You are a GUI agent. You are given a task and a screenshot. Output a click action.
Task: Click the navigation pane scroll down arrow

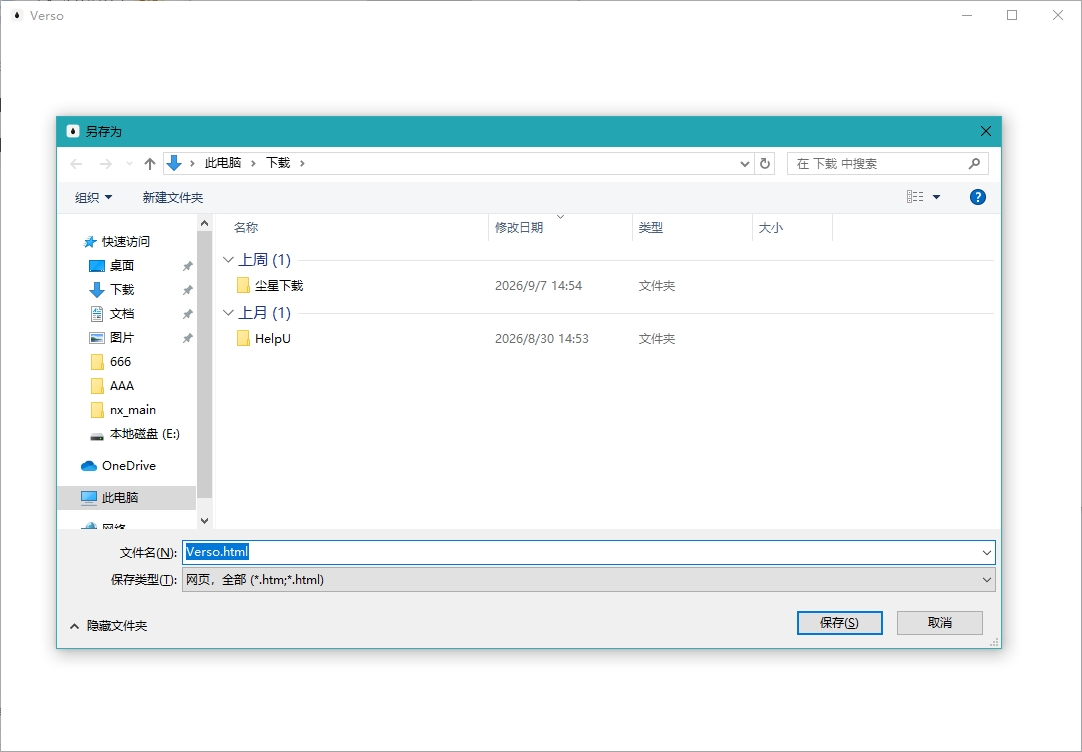204,521
